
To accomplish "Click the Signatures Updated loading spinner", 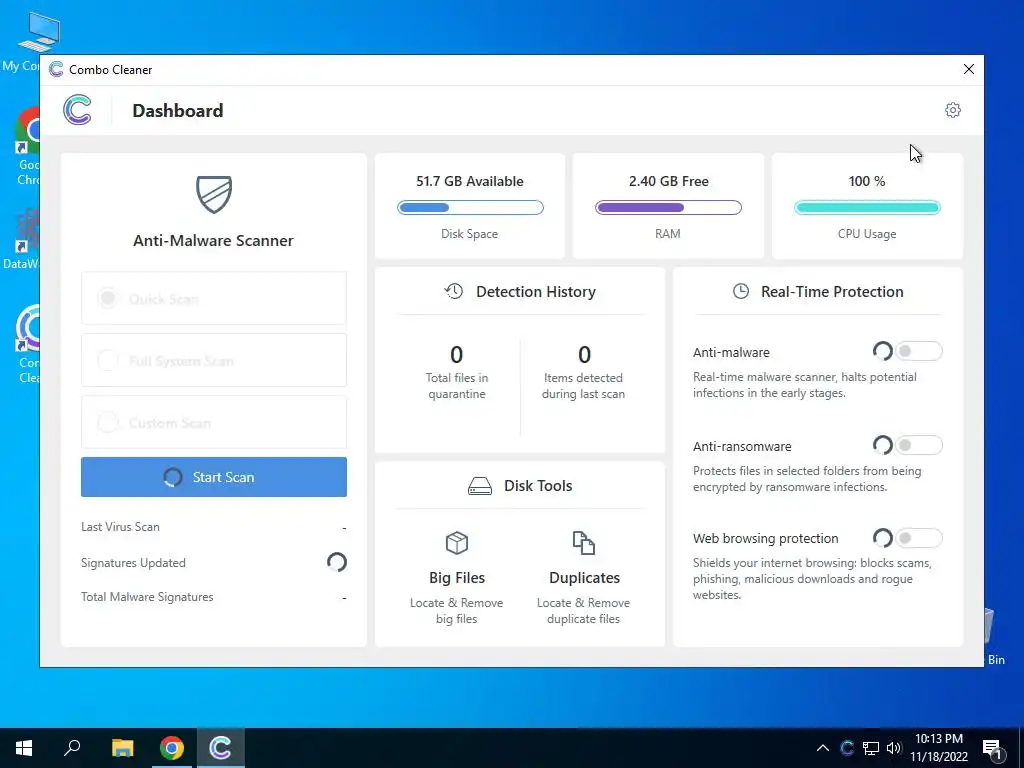I will tap(336, 562).
